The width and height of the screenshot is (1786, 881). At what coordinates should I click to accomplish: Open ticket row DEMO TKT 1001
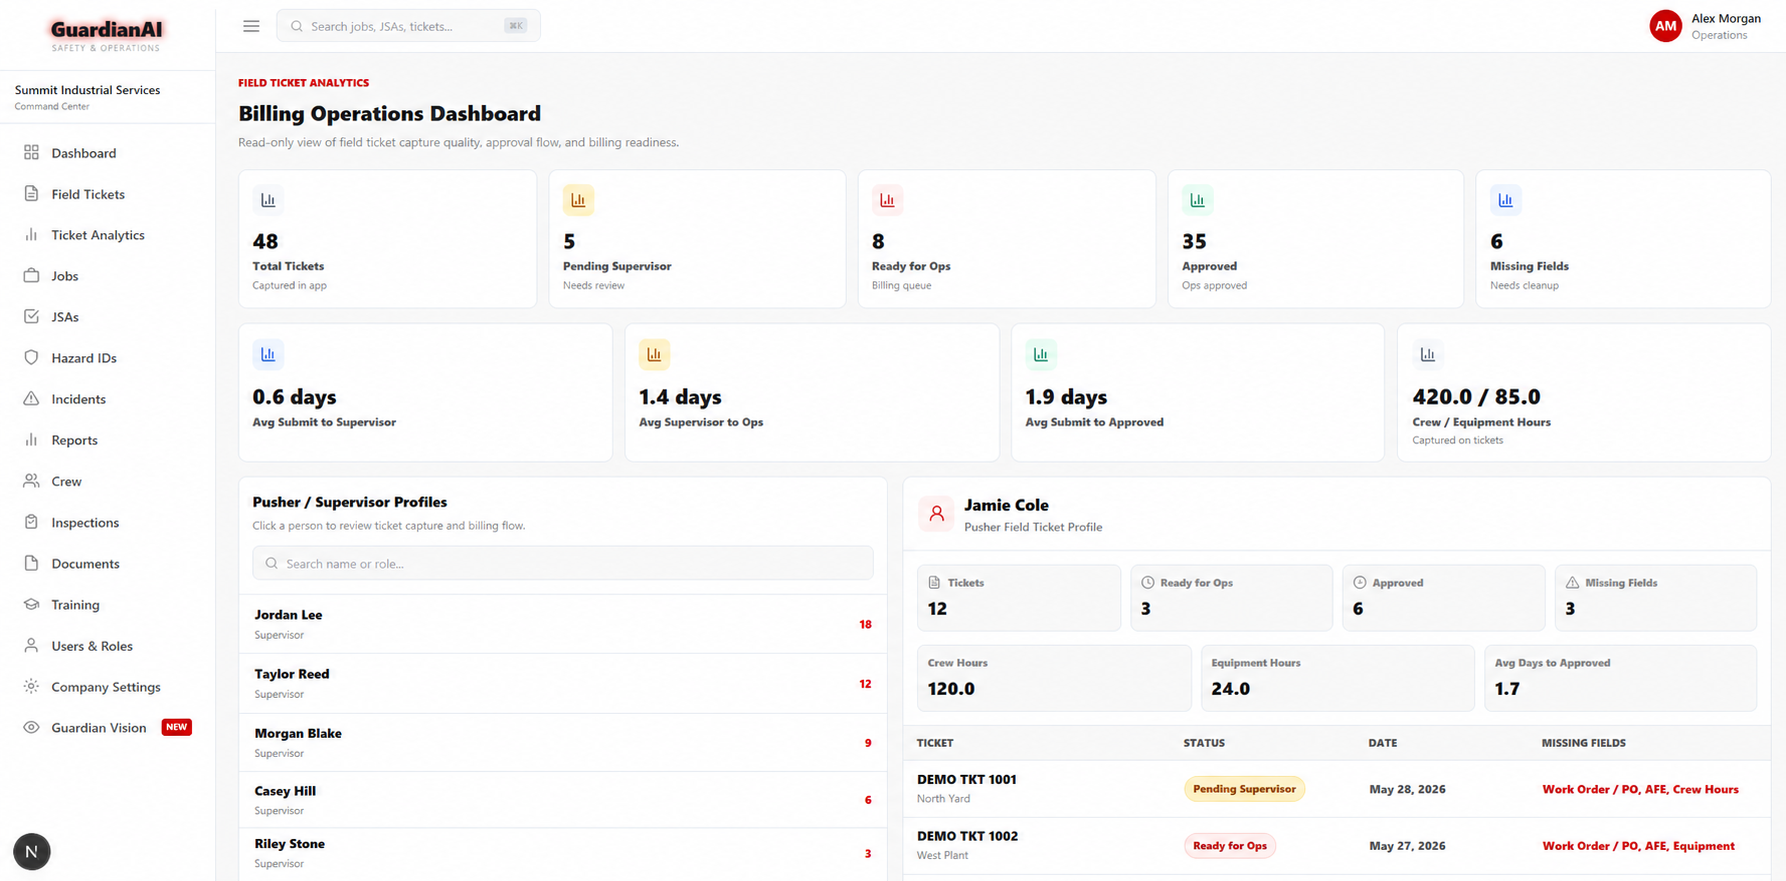coord(1337,789)
